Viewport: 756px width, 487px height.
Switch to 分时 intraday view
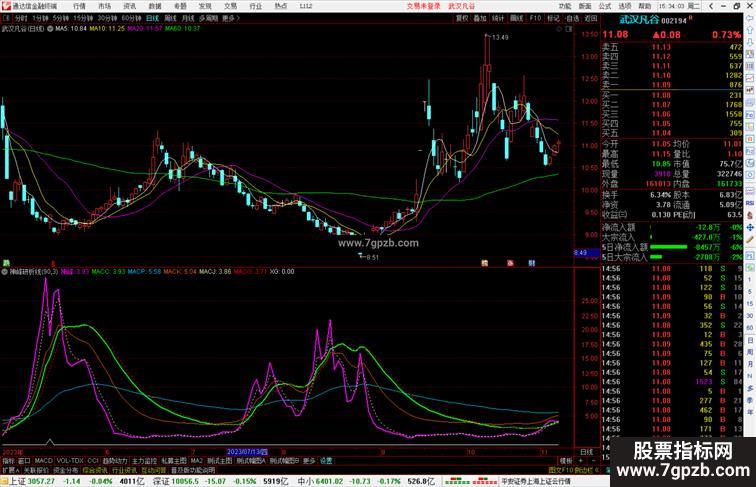click(21, 18)
